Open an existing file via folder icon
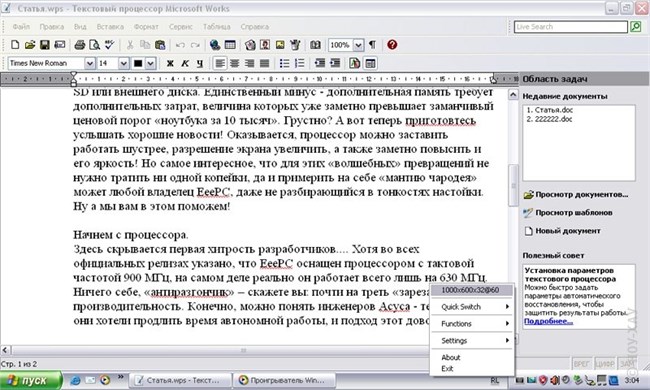The image size is (650, 390). (30, 45)
